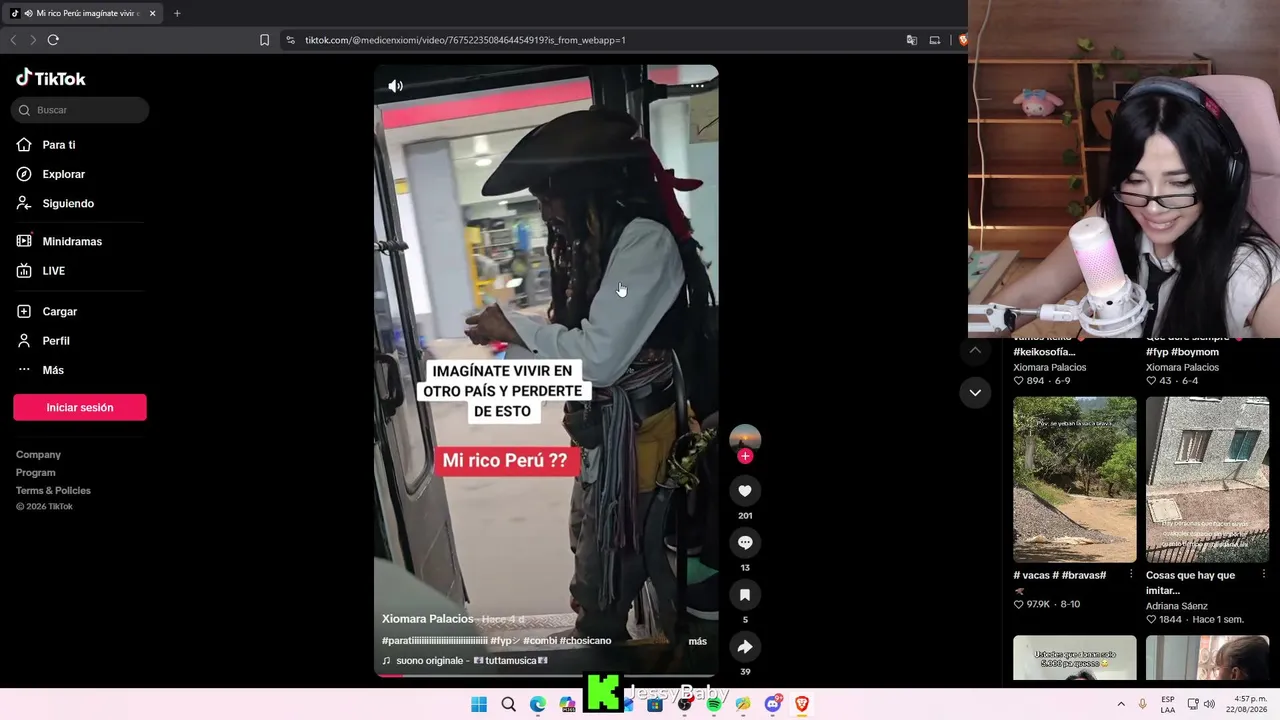The height and width of the screenshot is (720, 1280).
Task: Open the suono originale sound link
Action: coord(465,661)
